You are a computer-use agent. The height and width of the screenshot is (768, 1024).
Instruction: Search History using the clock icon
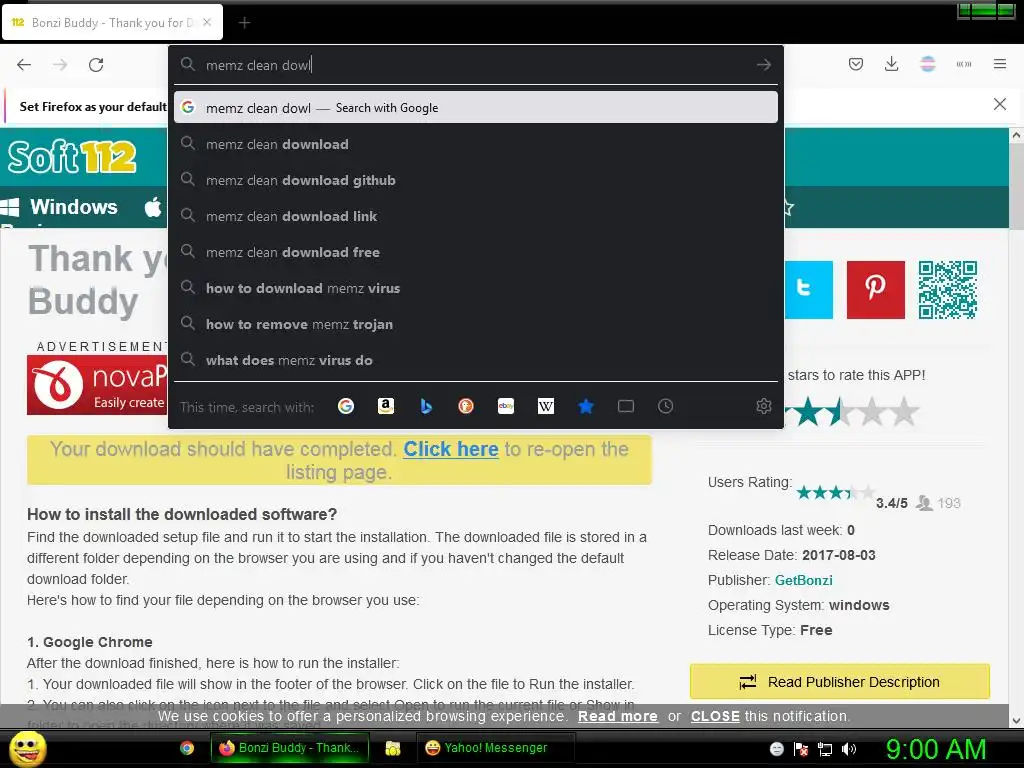pos(665,406)
